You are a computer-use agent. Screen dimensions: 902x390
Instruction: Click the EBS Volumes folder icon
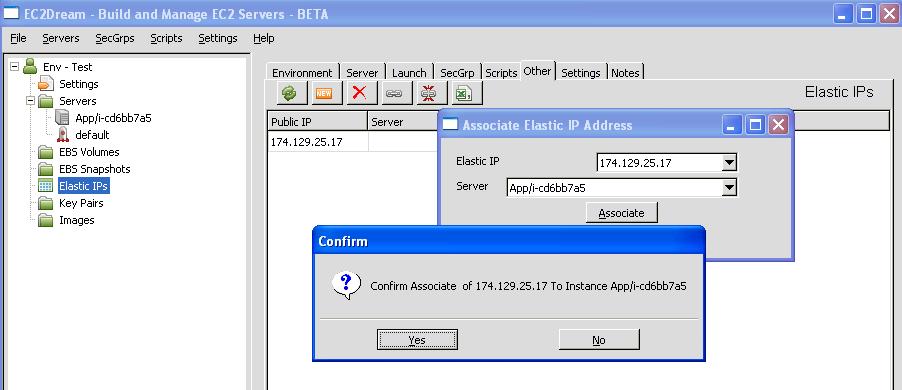[x=46, y=152]
